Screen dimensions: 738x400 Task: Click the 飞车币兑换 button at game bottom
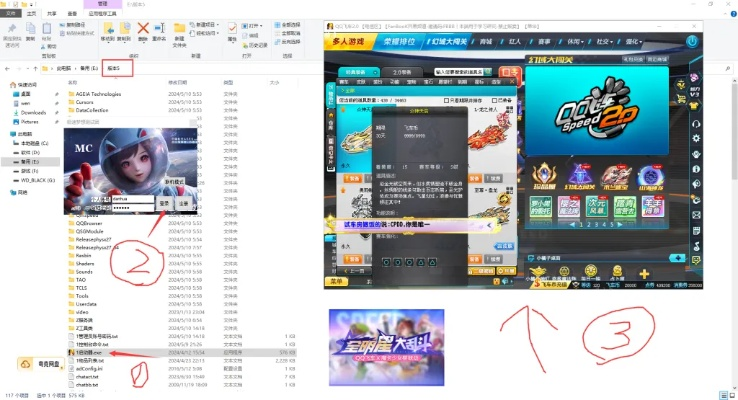[551, 285]
